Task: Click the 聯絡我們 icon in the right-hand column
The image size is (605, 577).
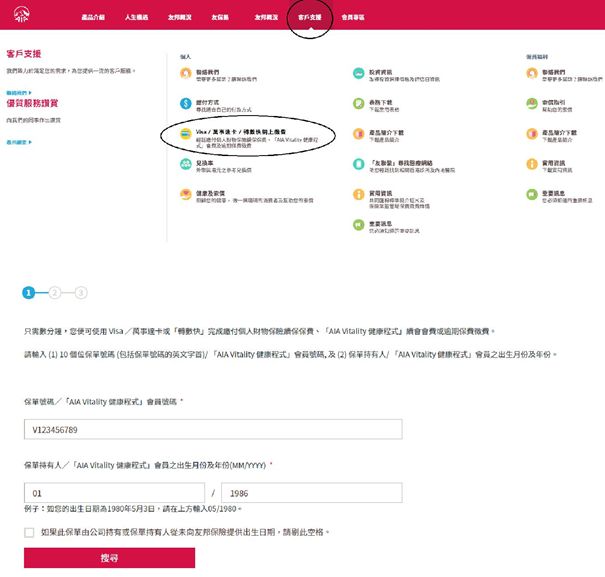Action: coord(532,73)
